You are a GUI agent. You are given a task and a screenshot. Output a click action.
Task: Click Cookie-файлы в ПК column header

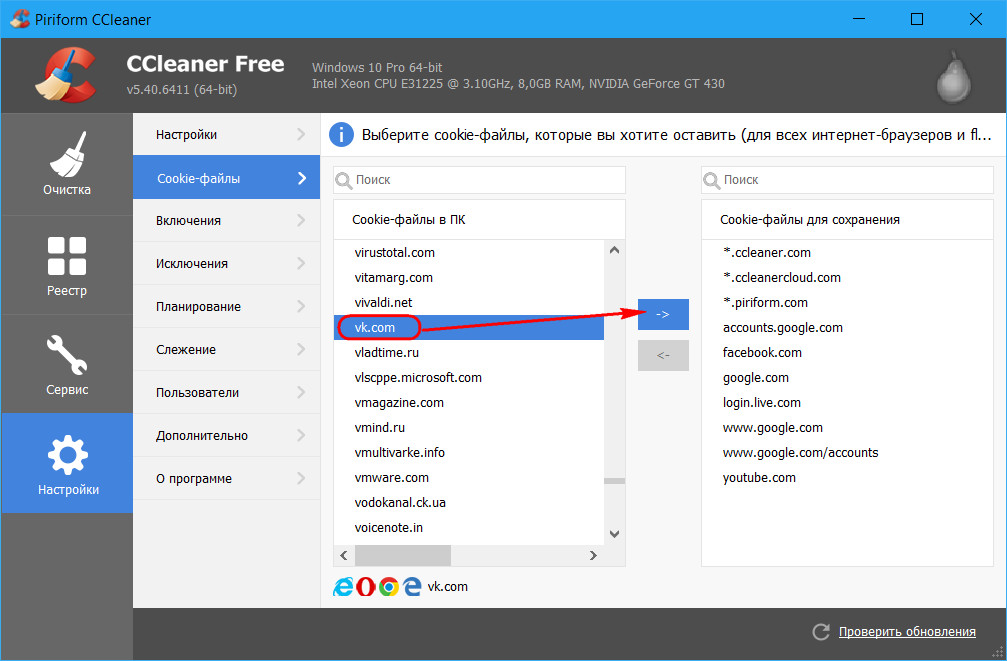(x=479, y=220)
